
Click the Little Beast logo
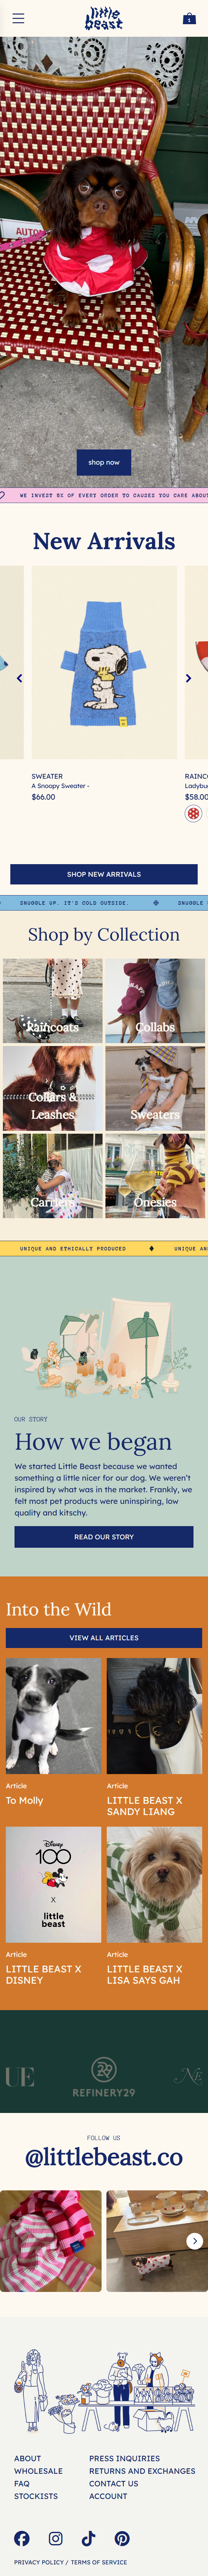pos(104,18)
